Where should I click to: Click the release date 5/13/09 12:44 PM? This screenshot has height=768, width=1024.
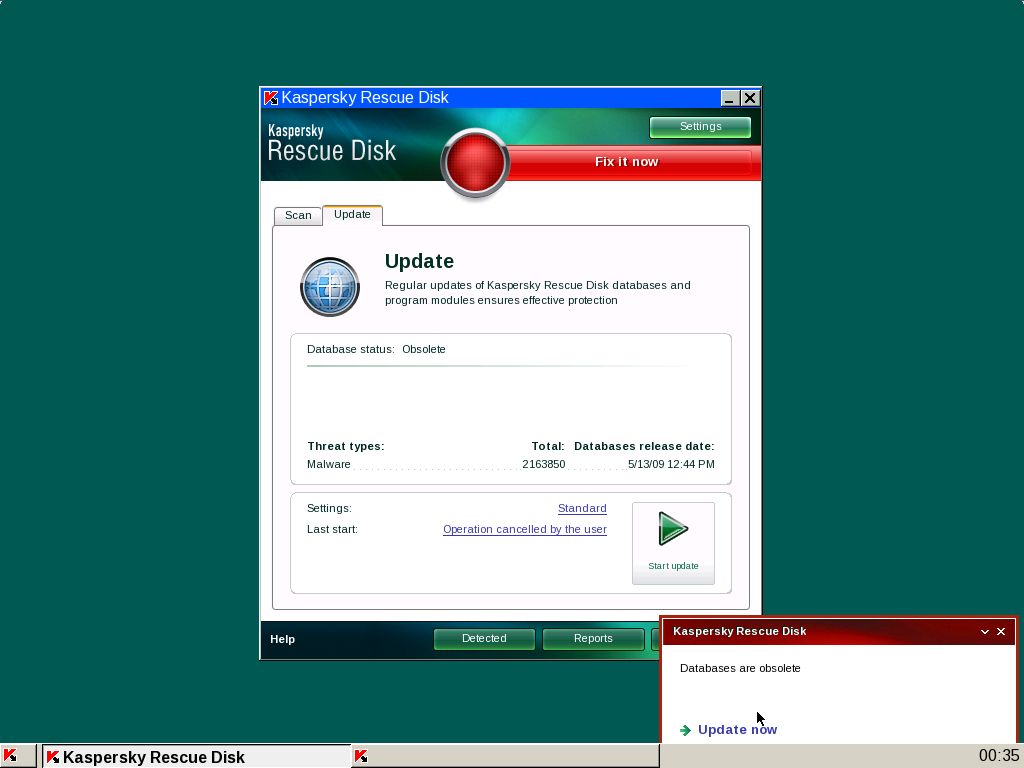(x=671, y=464)
